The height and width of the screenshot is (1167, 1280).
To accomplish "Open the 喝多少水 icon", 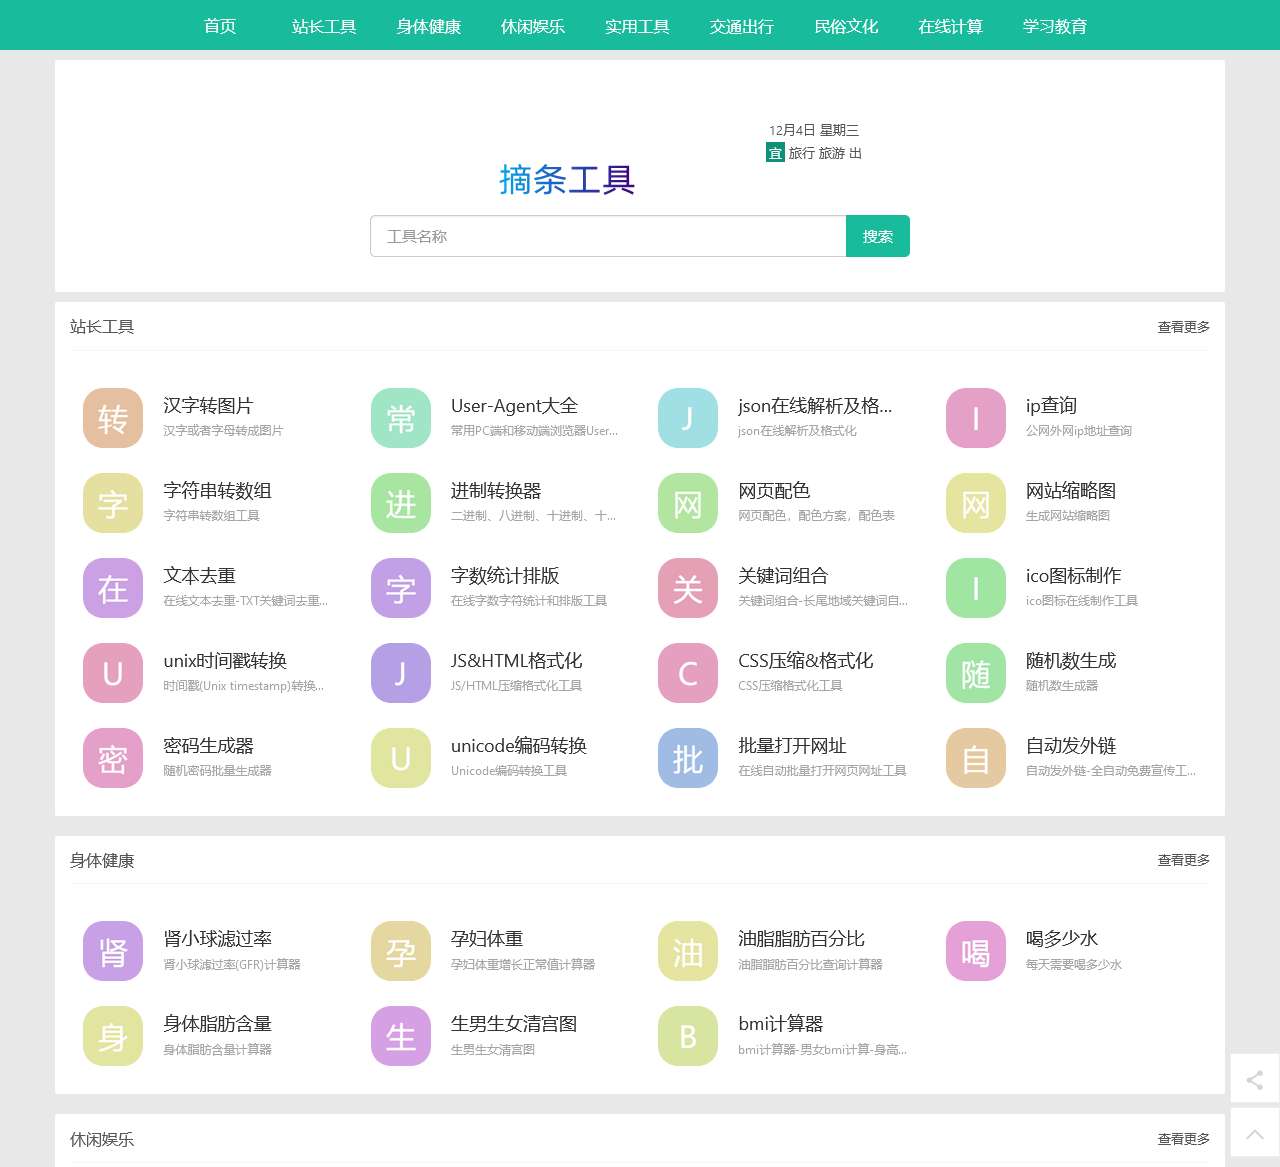I will [976, 951].
